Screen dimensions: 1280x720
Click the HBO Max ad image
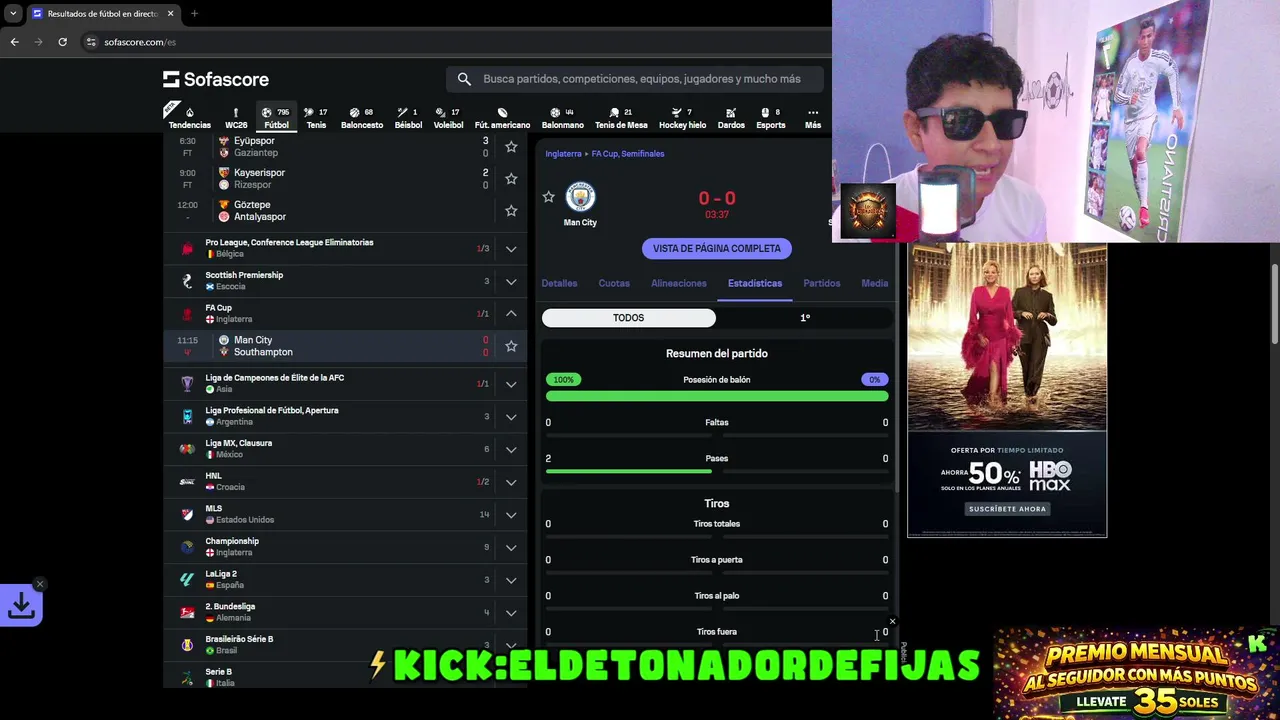(1007, 390)
